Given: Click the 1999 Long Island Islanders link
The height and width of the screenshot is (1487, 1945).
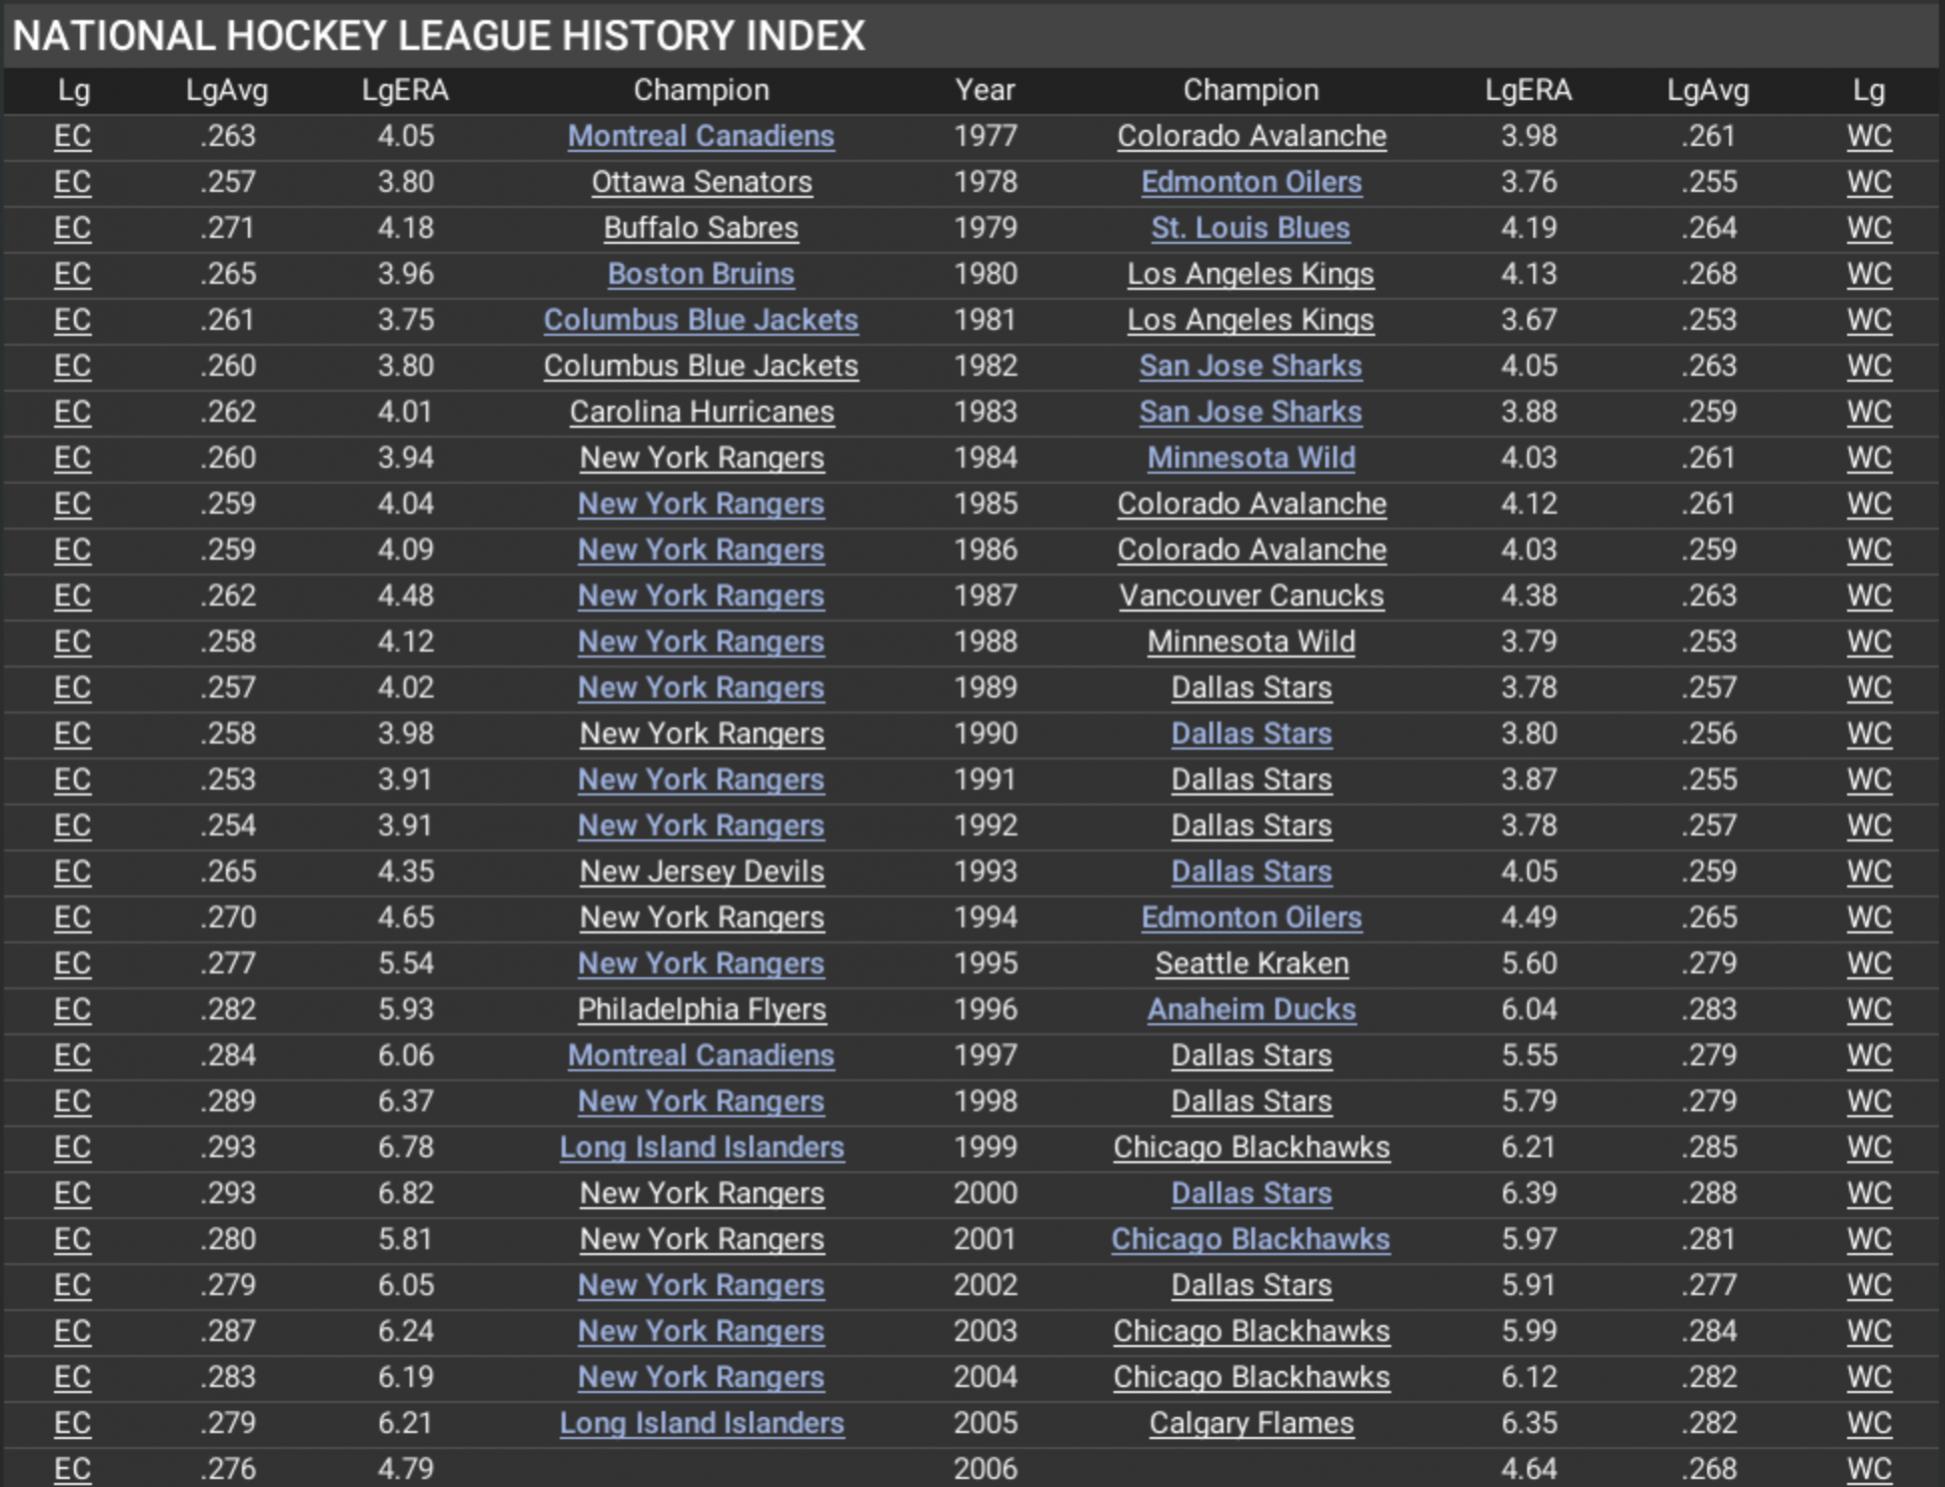Looking at the screenshot, I should pos(700,1148).
